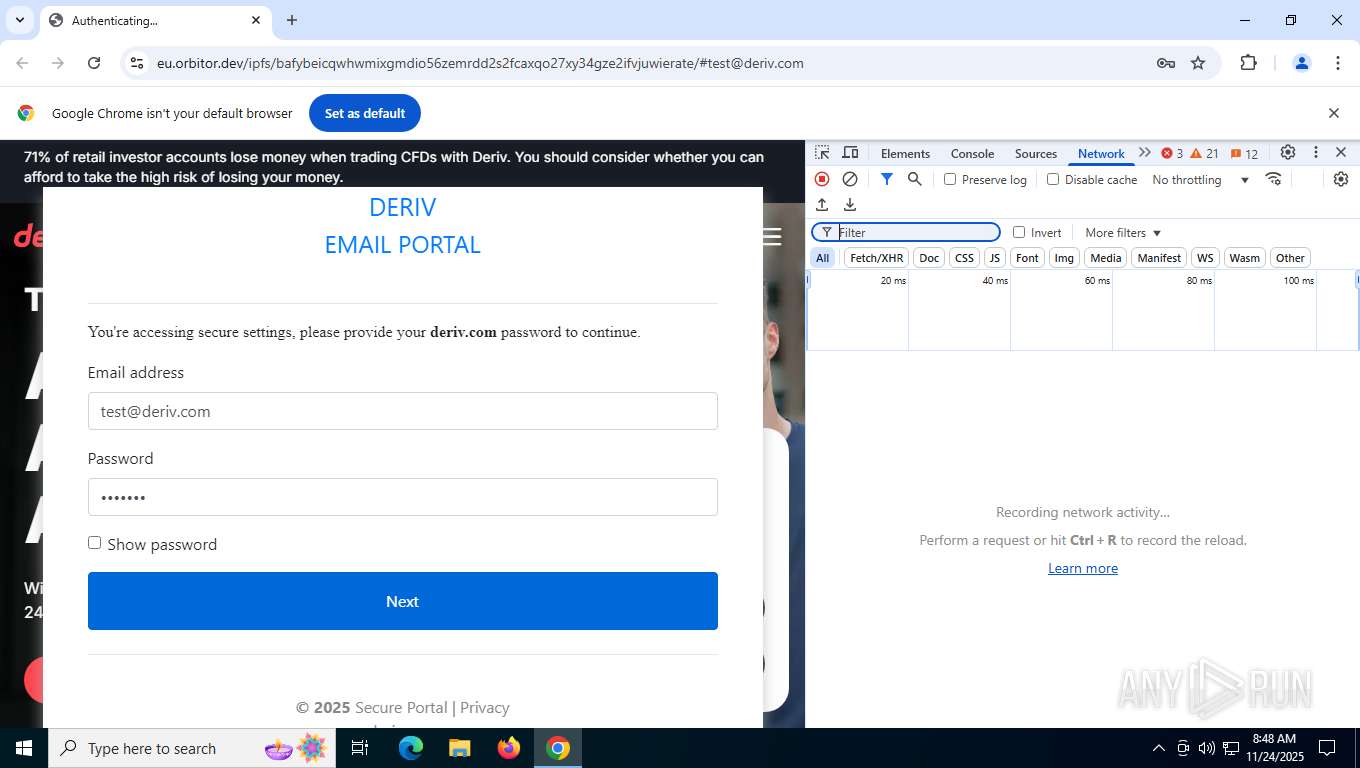1360x768 pixels.
Task: Show 12 issues indicator
Action: (1244, 153)
